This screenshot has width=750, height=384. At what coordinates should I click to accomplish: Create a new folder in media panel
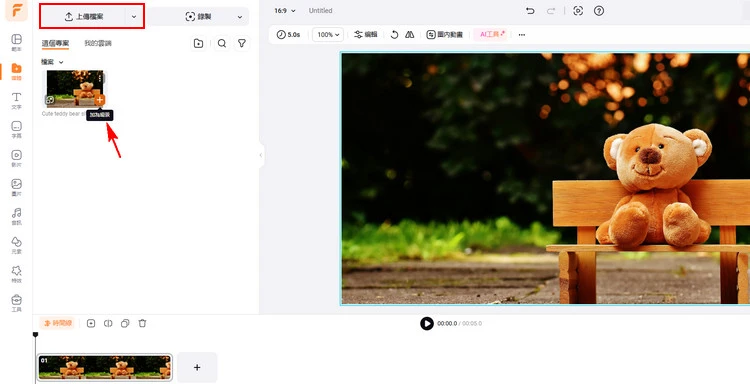click(x=198, y=44)
